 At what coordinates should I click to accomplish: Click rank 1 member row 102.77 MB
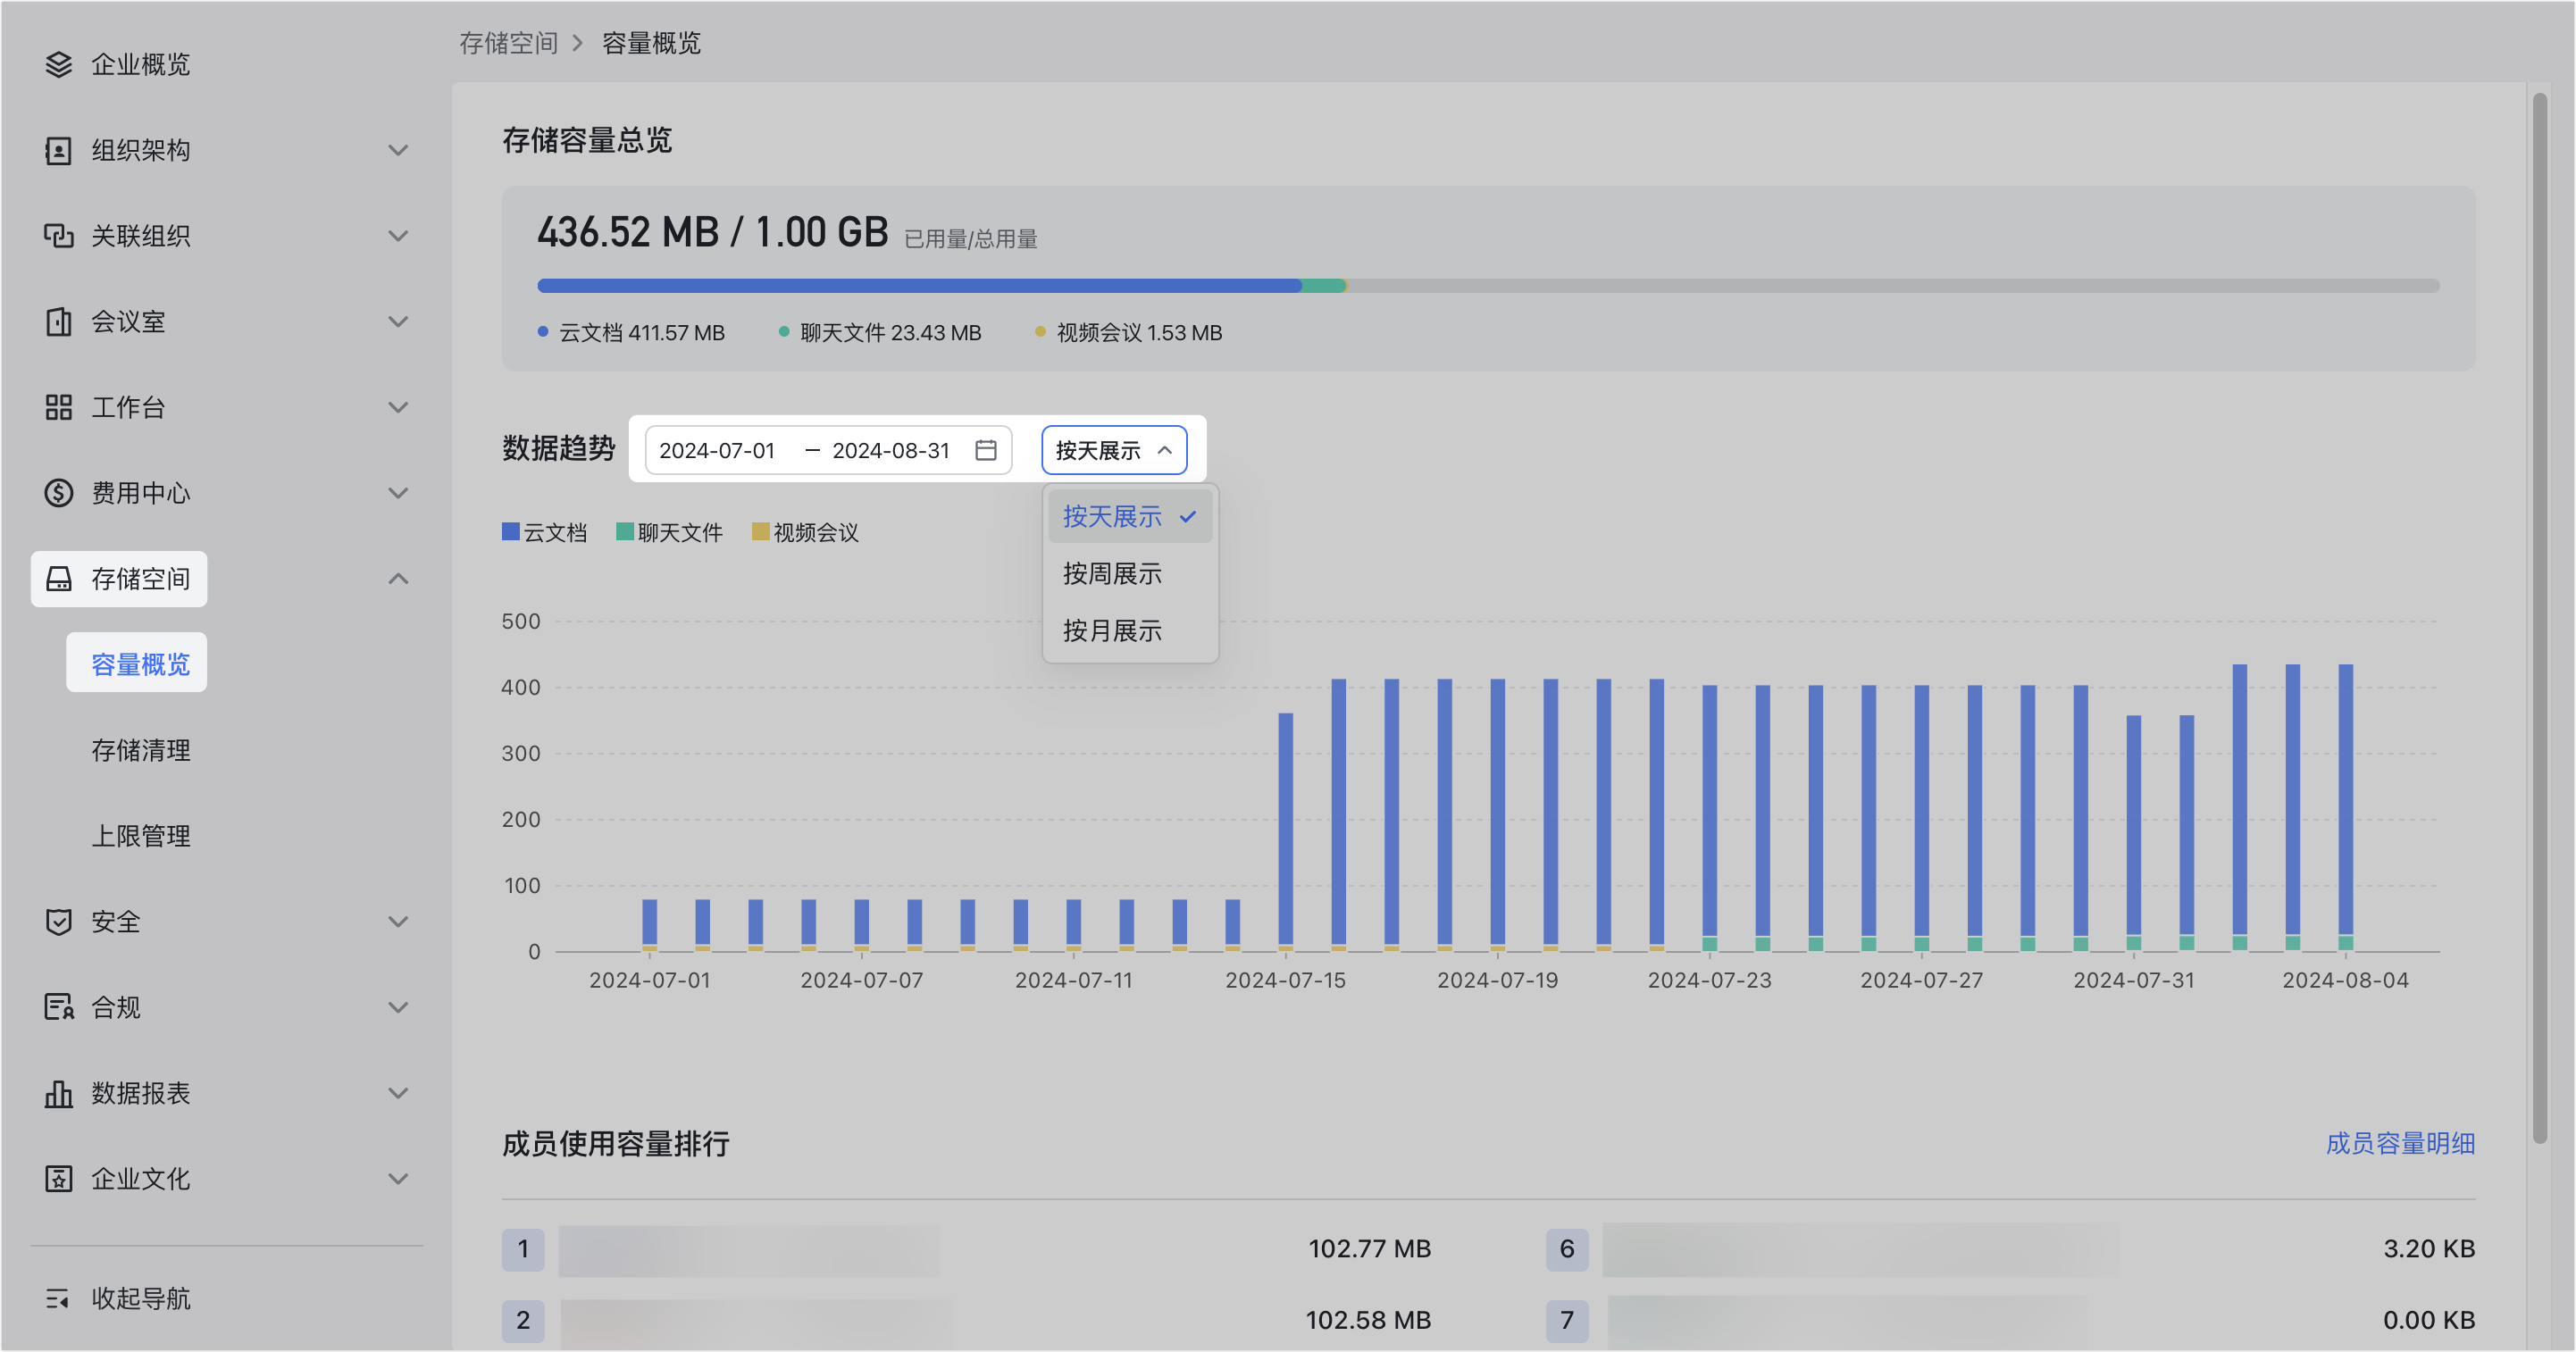pyautogui.click(x=967, y=1249)
